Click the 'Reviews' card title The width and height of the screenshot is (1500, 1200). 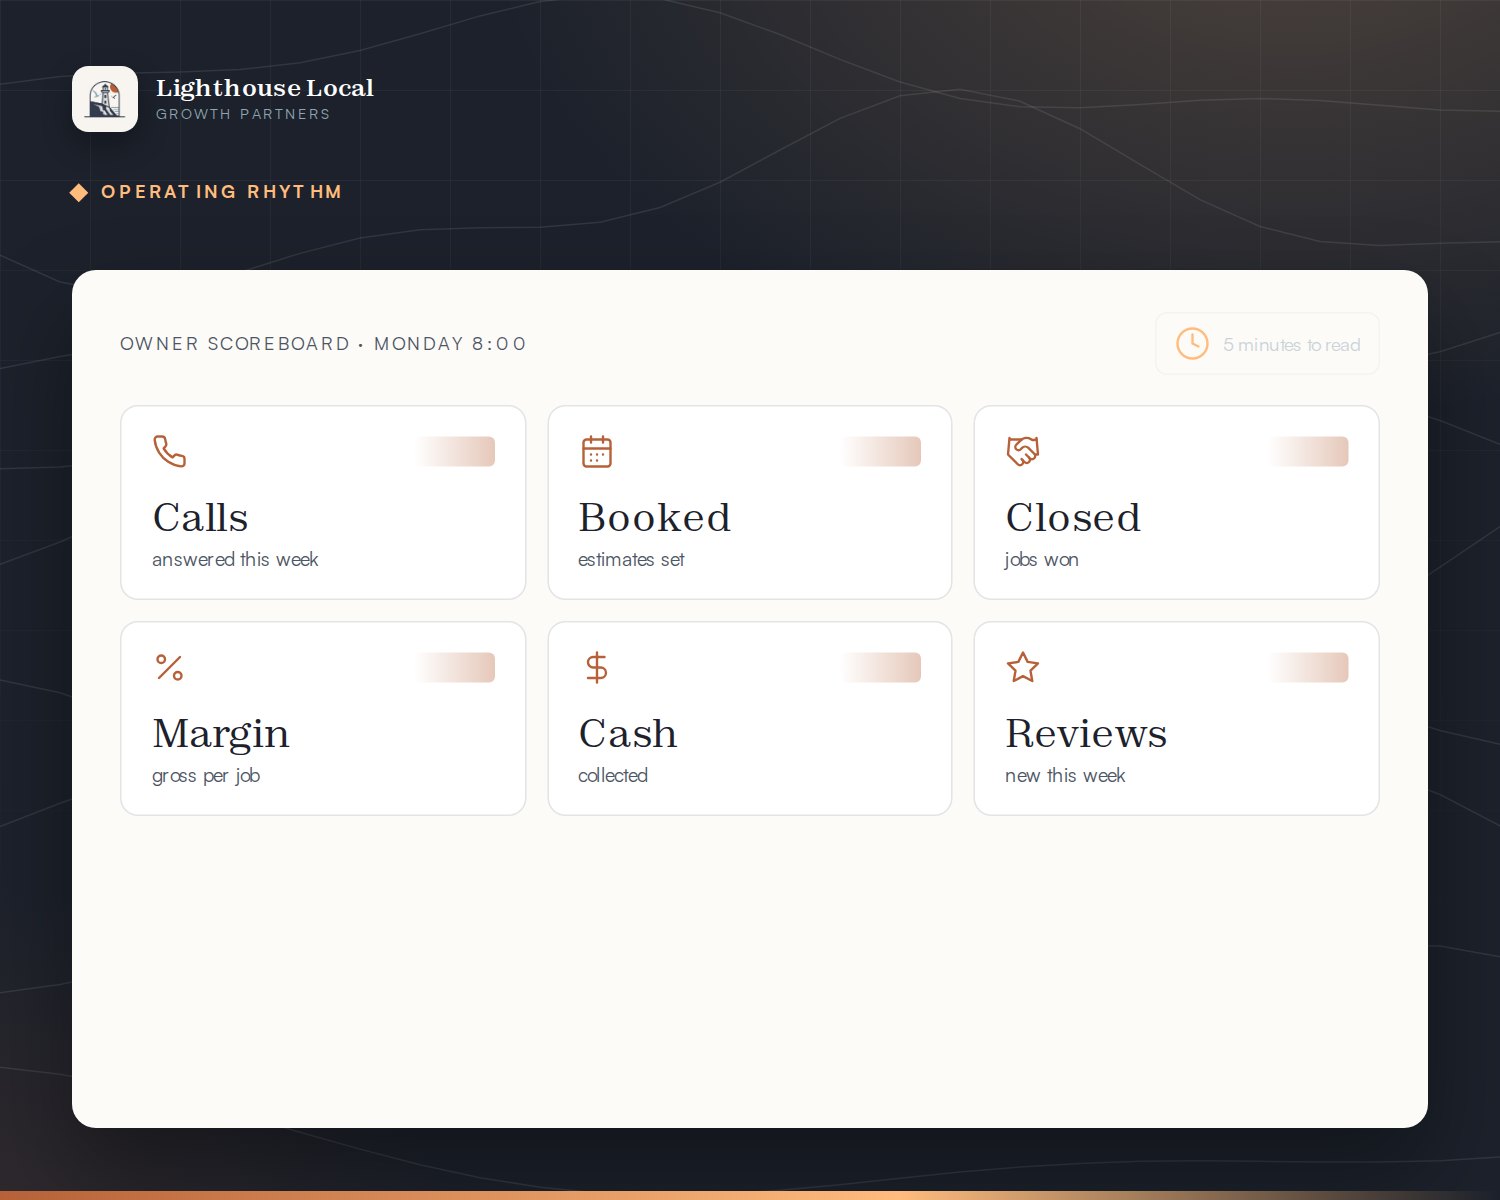(x=1086, y=734)
